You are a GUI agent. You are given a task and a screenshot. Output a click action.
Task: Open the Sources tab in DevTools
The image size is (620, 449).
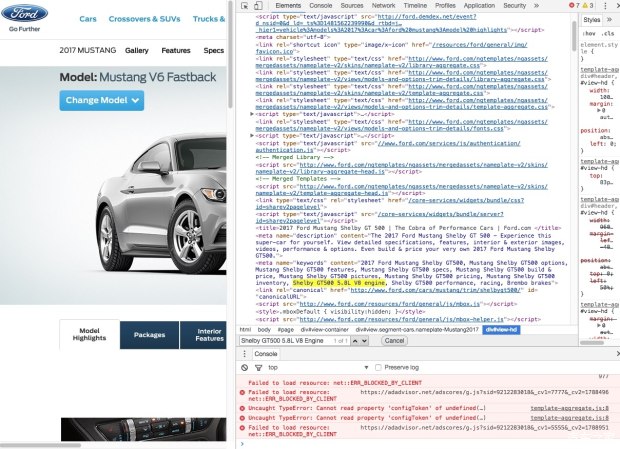click(x=352, y=5)
